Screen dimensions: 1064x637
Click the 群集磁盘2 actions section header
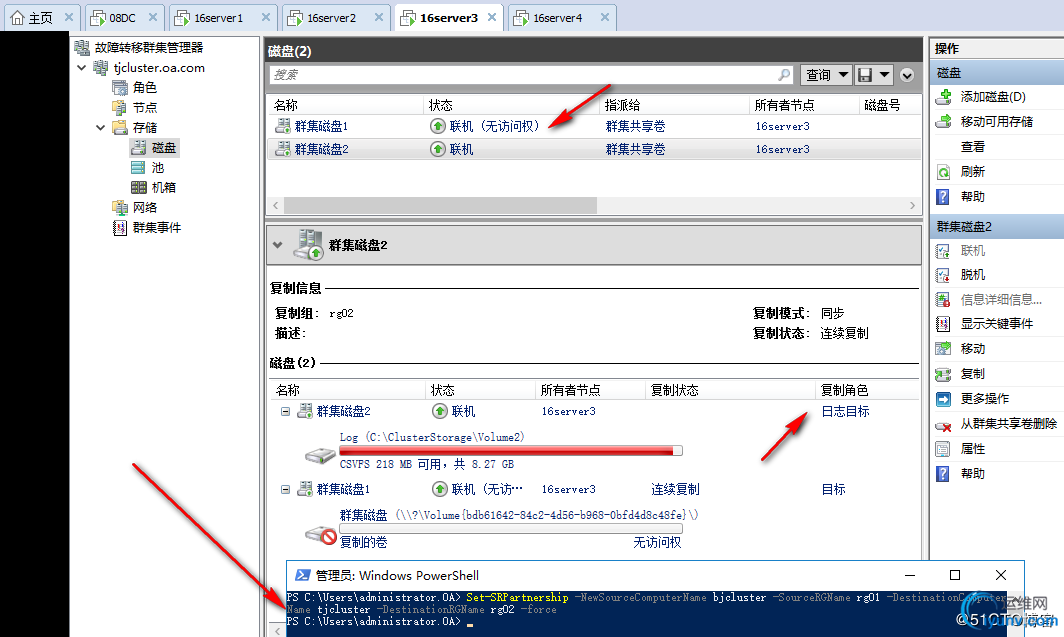click(997, 227)
